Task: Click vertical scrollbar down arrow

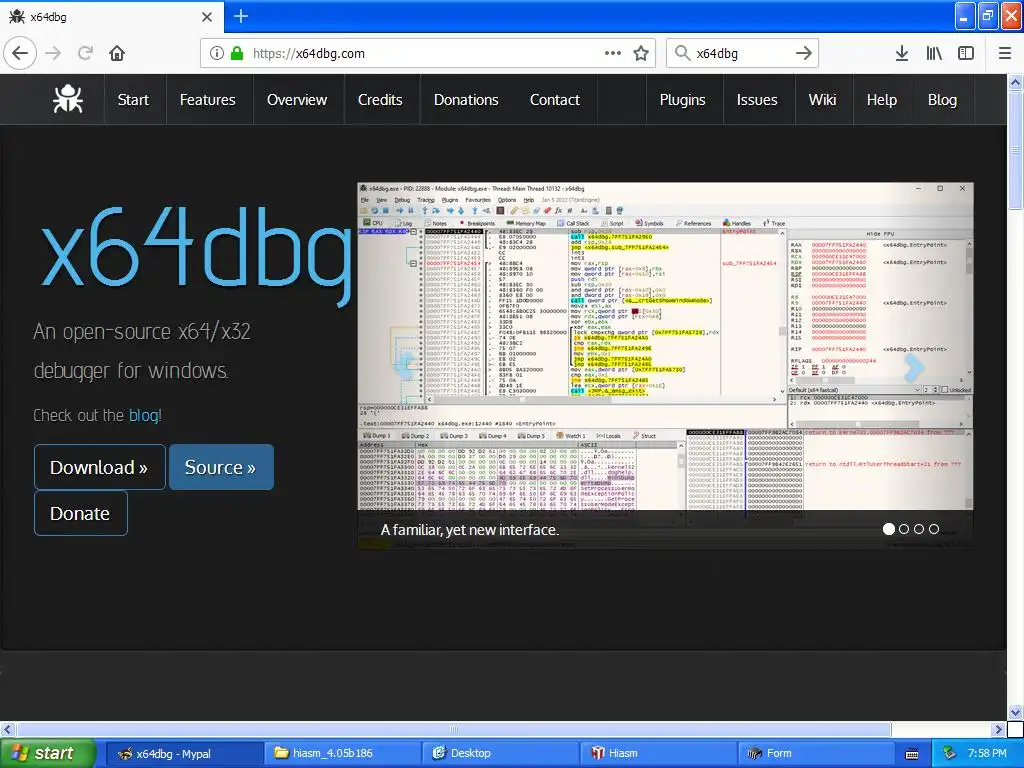Action: coord(1015,712)
